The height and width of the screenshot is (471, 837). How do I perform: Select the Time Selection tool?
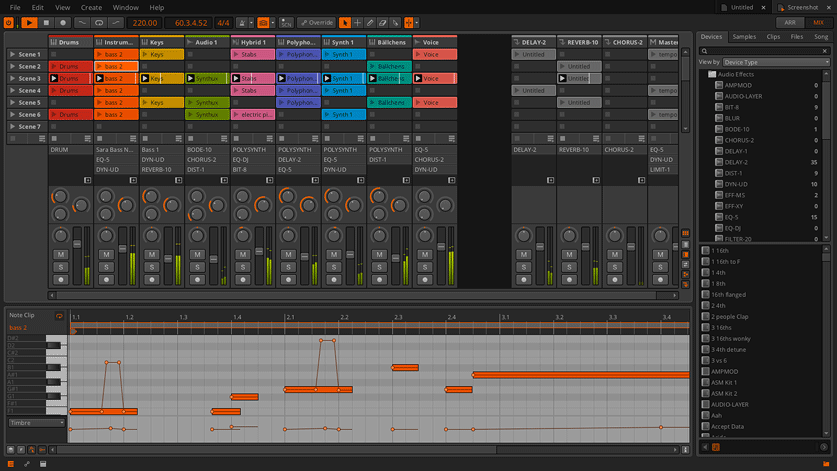point(358,23)
